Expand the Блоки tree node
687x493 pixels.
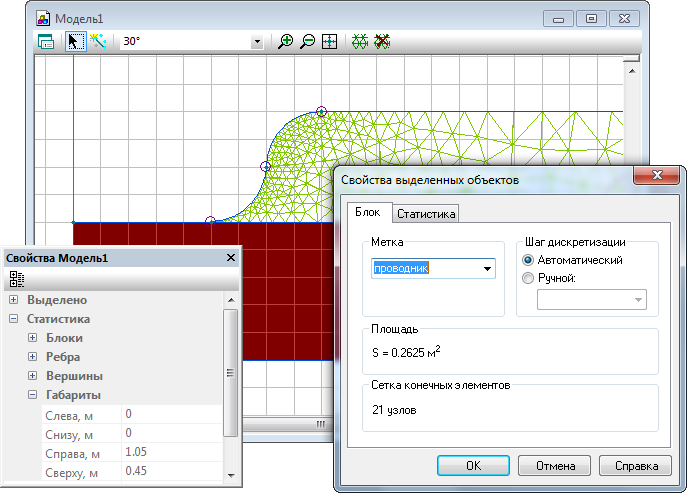[32, 338]
